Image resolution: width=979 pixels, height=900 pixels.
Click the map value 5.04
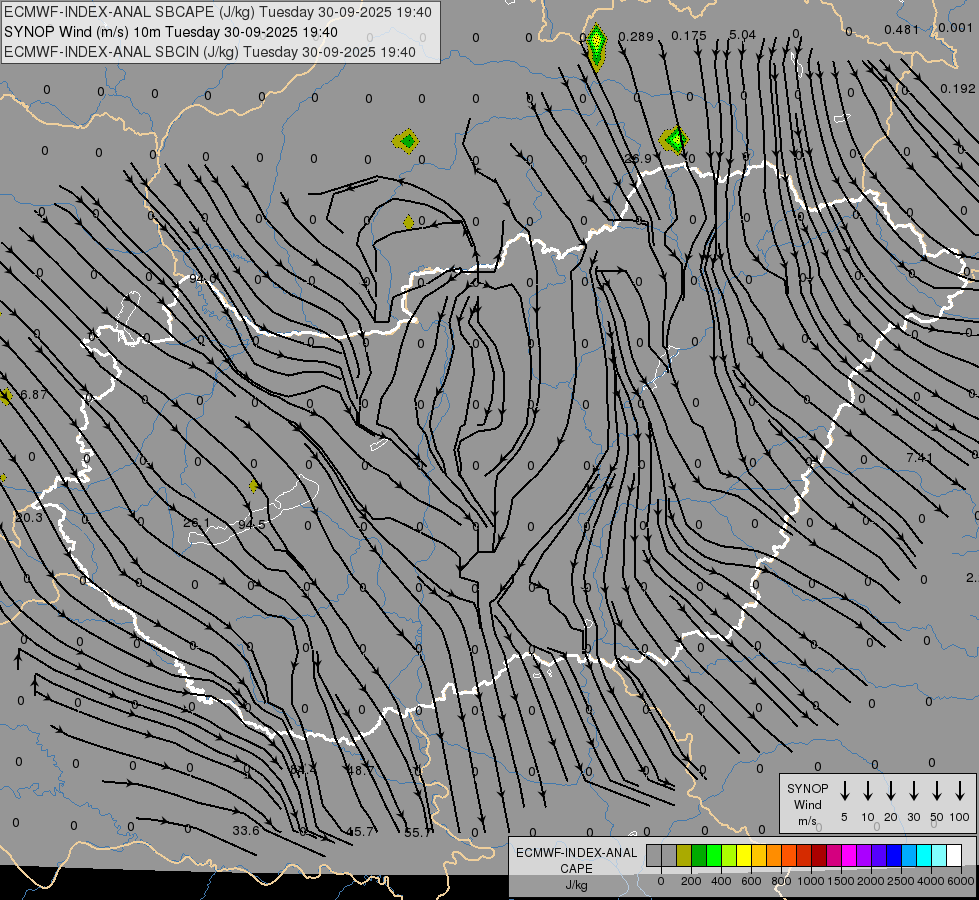click(742, 34)
